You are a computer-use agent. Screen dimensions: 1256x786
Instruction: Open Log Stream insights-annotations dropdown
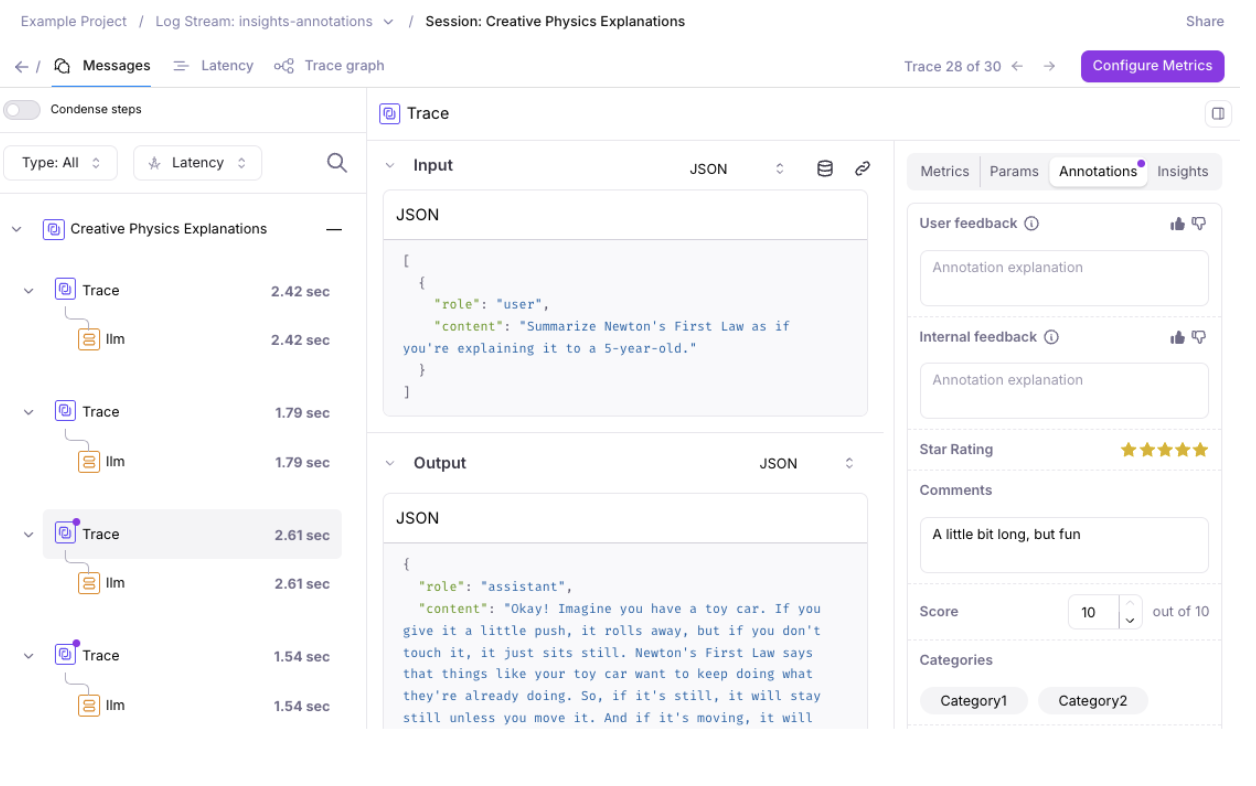(x=388, y=21)
